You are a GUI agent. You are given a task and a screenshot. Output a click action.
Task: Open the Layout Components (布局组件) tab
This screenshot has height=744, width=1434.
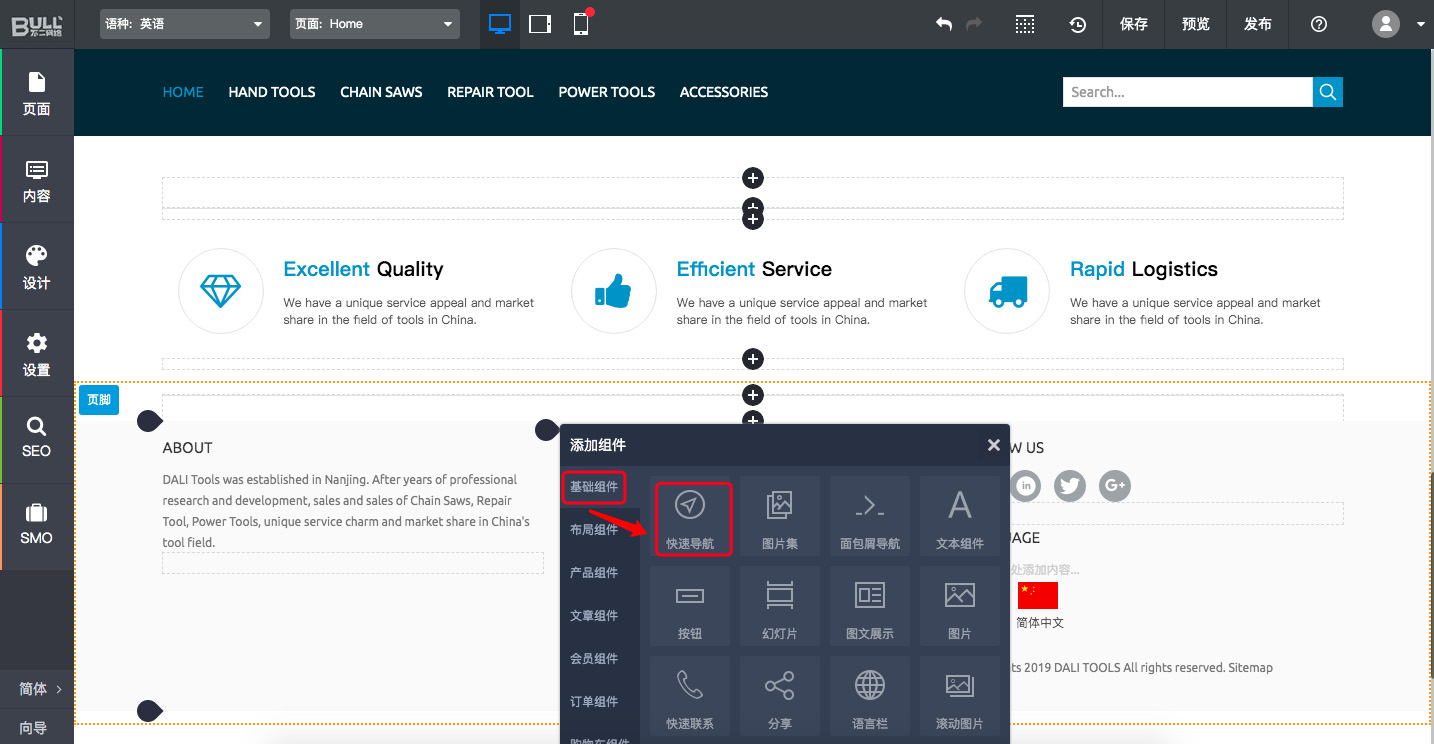pyautogui.click(x=594, y=530)
